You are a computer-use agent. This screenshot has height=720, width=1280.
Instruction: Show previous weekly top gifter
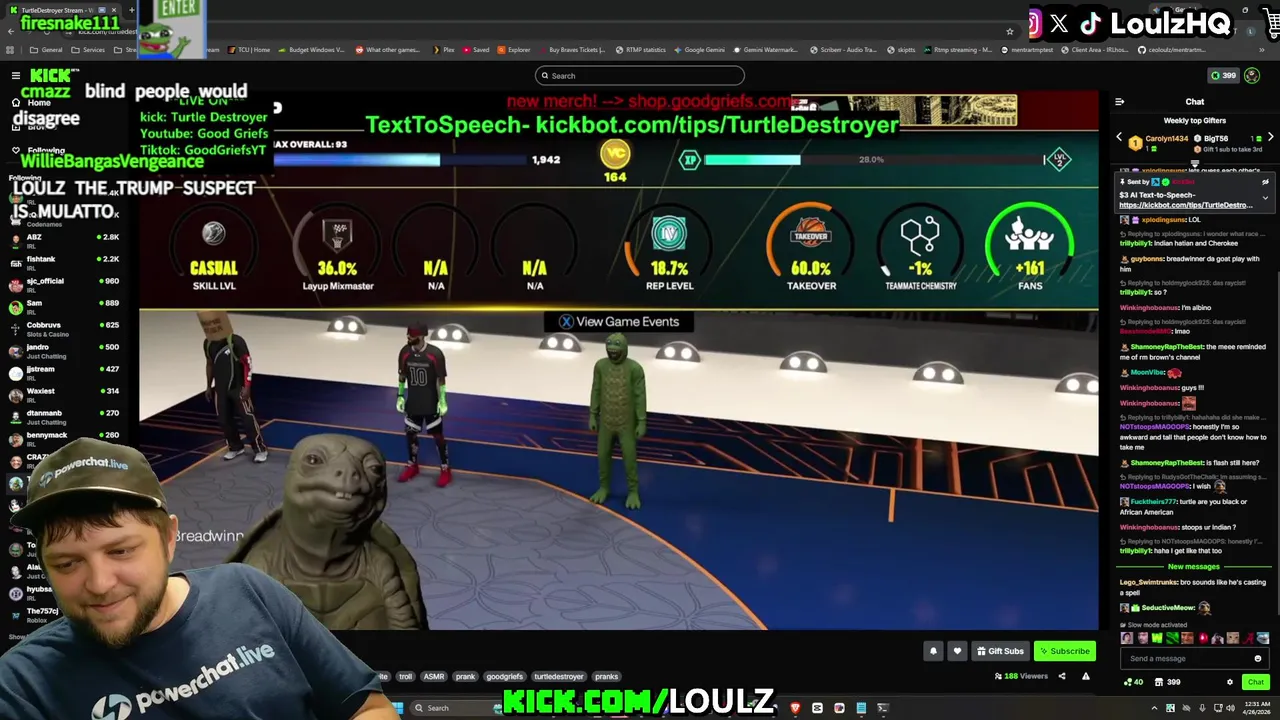click(1119, 138)
